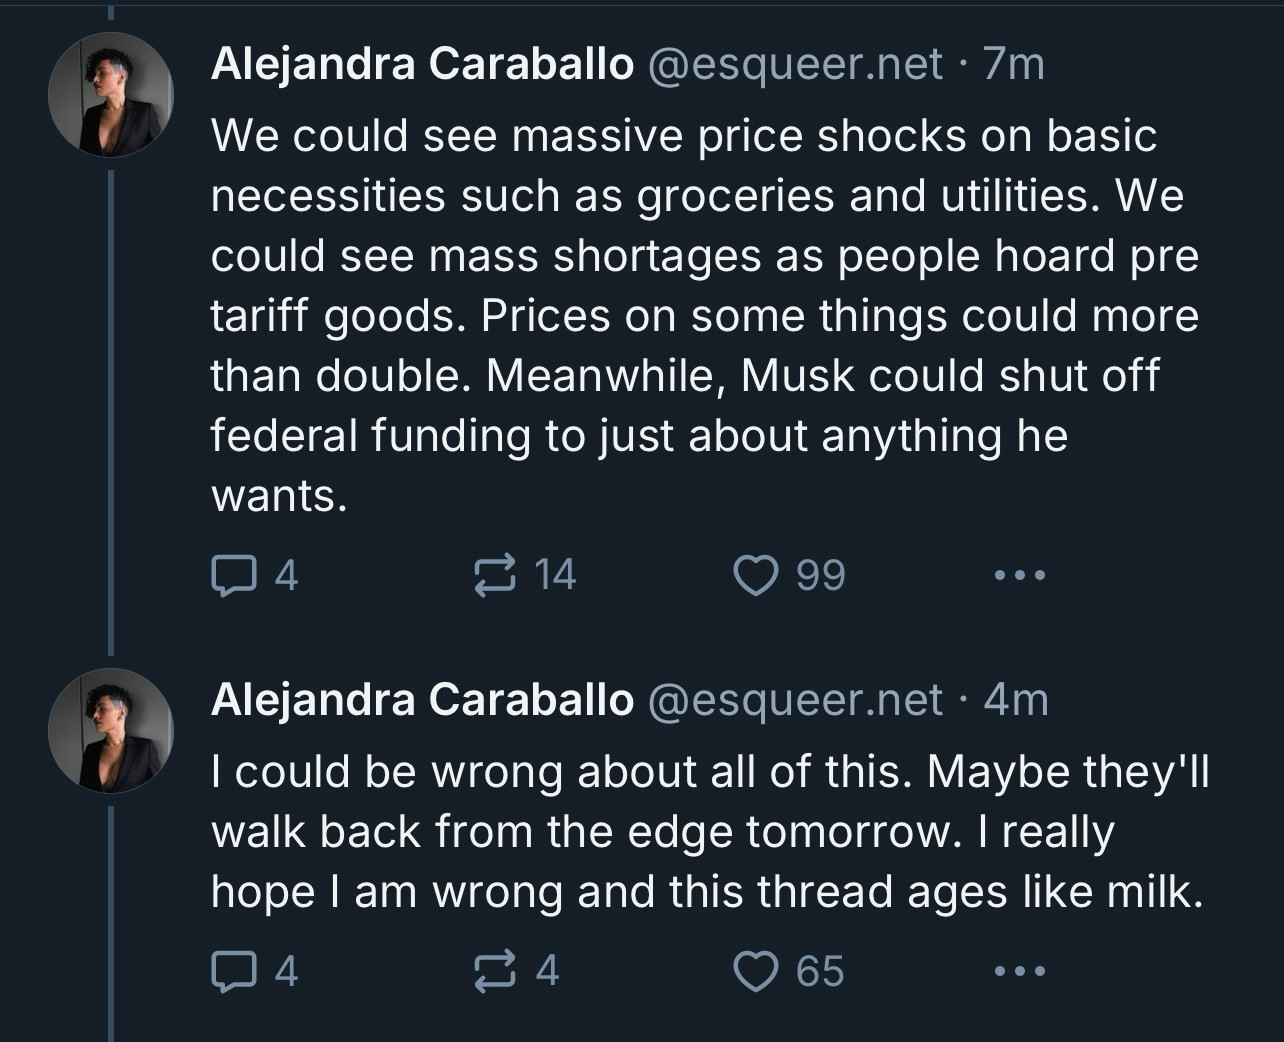Open the 7m timestamp link

coord(1014,65)
